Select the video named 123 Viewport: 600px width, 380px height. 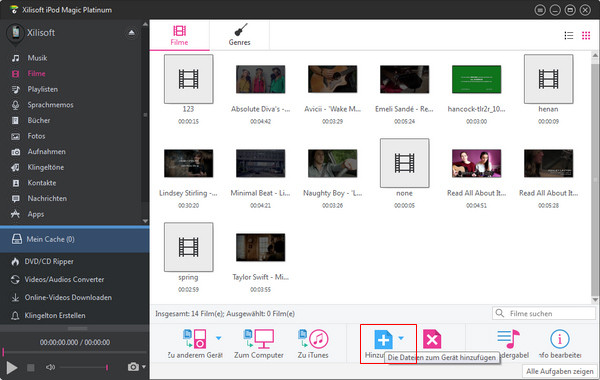189,79
